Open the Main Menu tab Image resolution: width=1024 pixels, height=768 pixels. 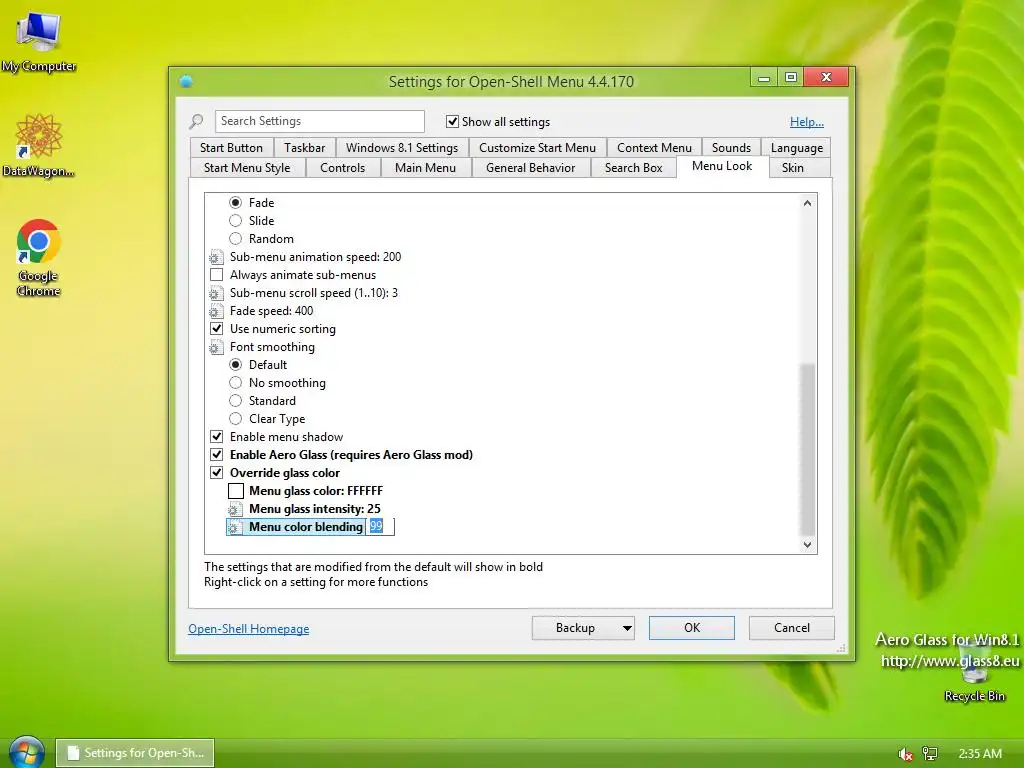(425, 168)
